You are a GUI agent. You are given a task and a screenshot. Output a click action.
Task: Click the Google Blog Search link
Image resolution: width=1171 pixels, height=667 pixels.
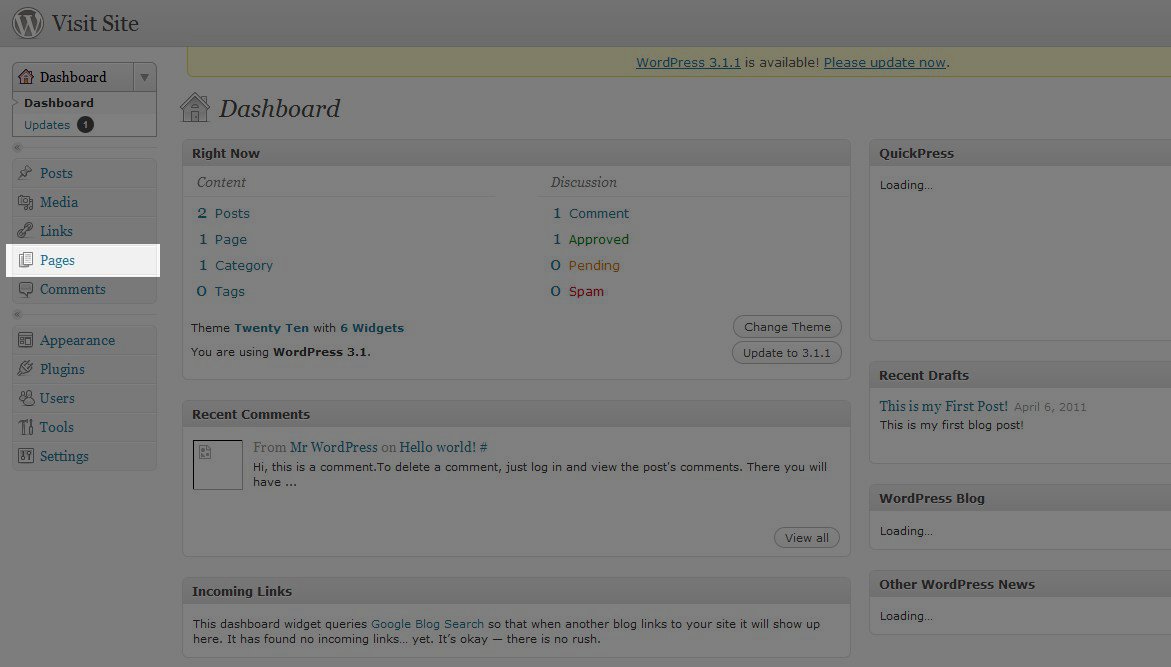[x=427, y=624]
